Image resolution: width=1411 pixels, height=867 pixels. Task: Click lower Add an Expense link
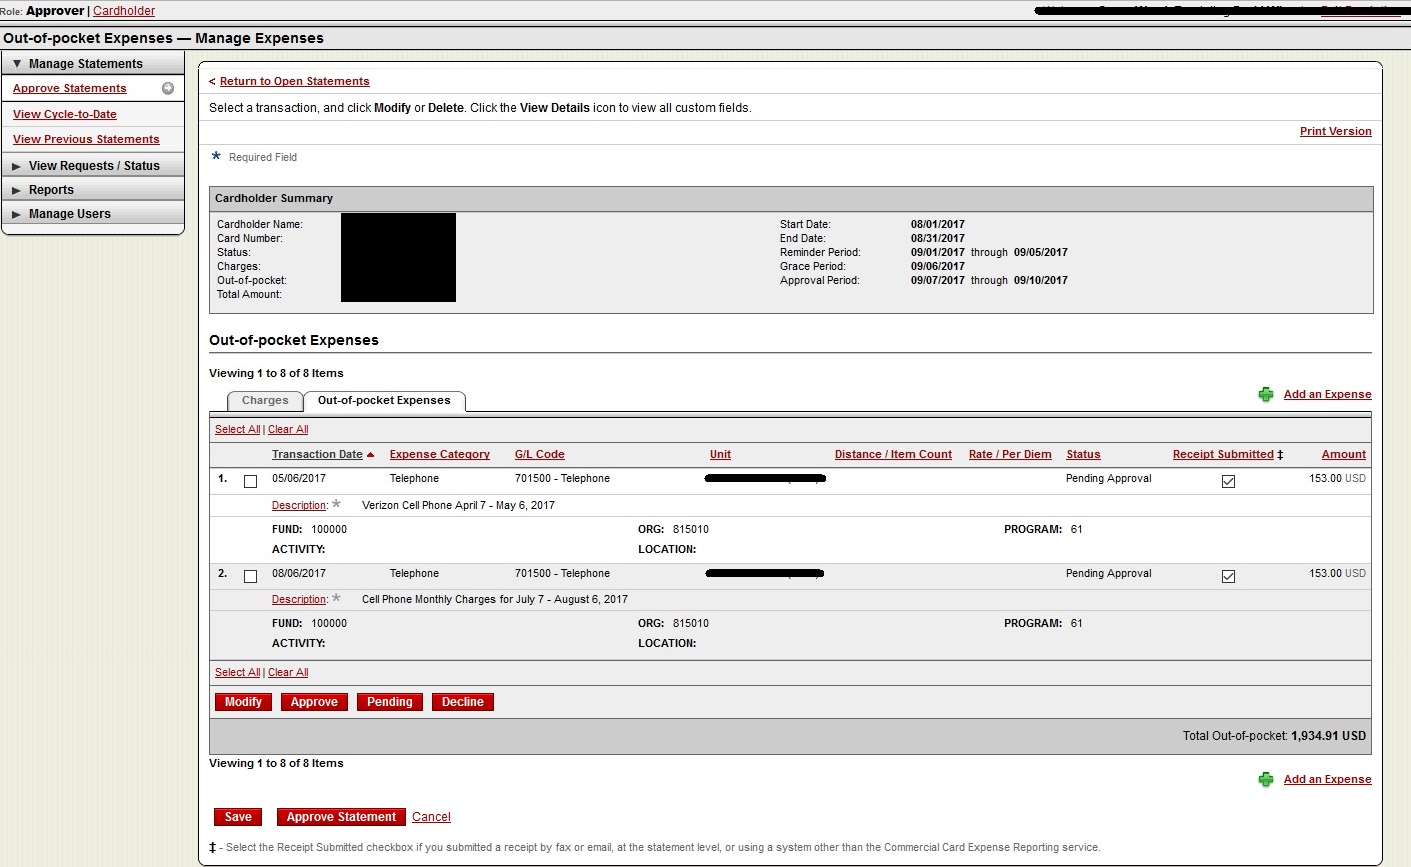tap(1328, 779)
